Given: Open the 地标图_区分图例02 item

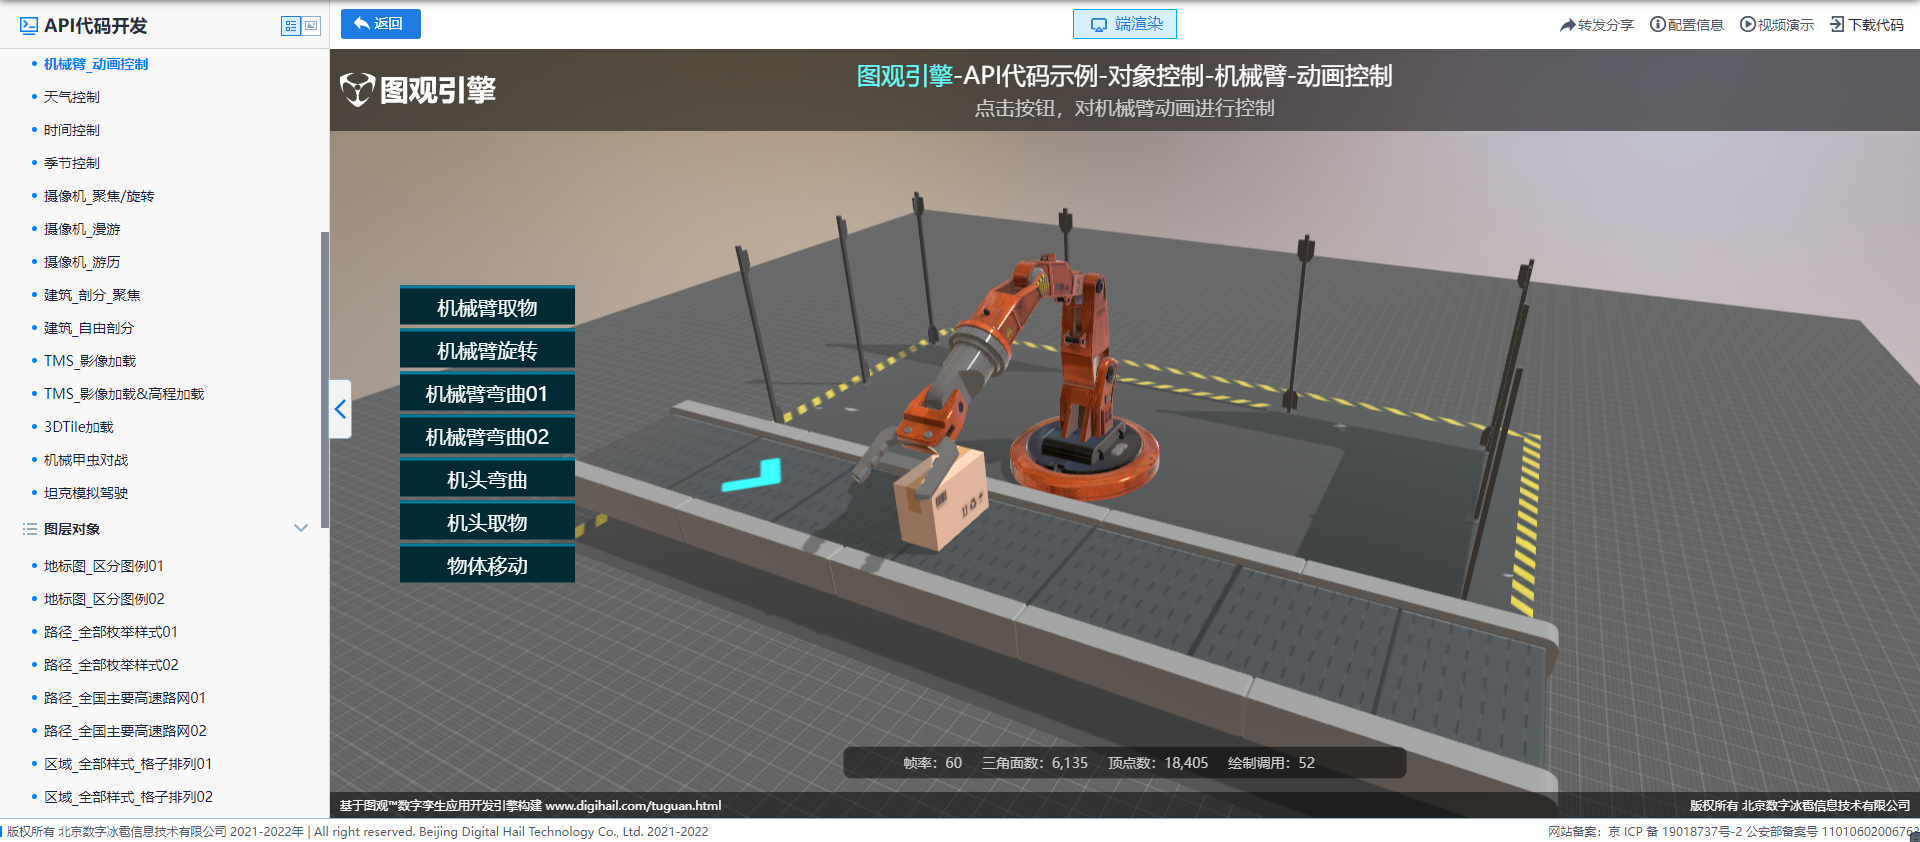Looking at the screenshot, I should click(x=104, y=599).
